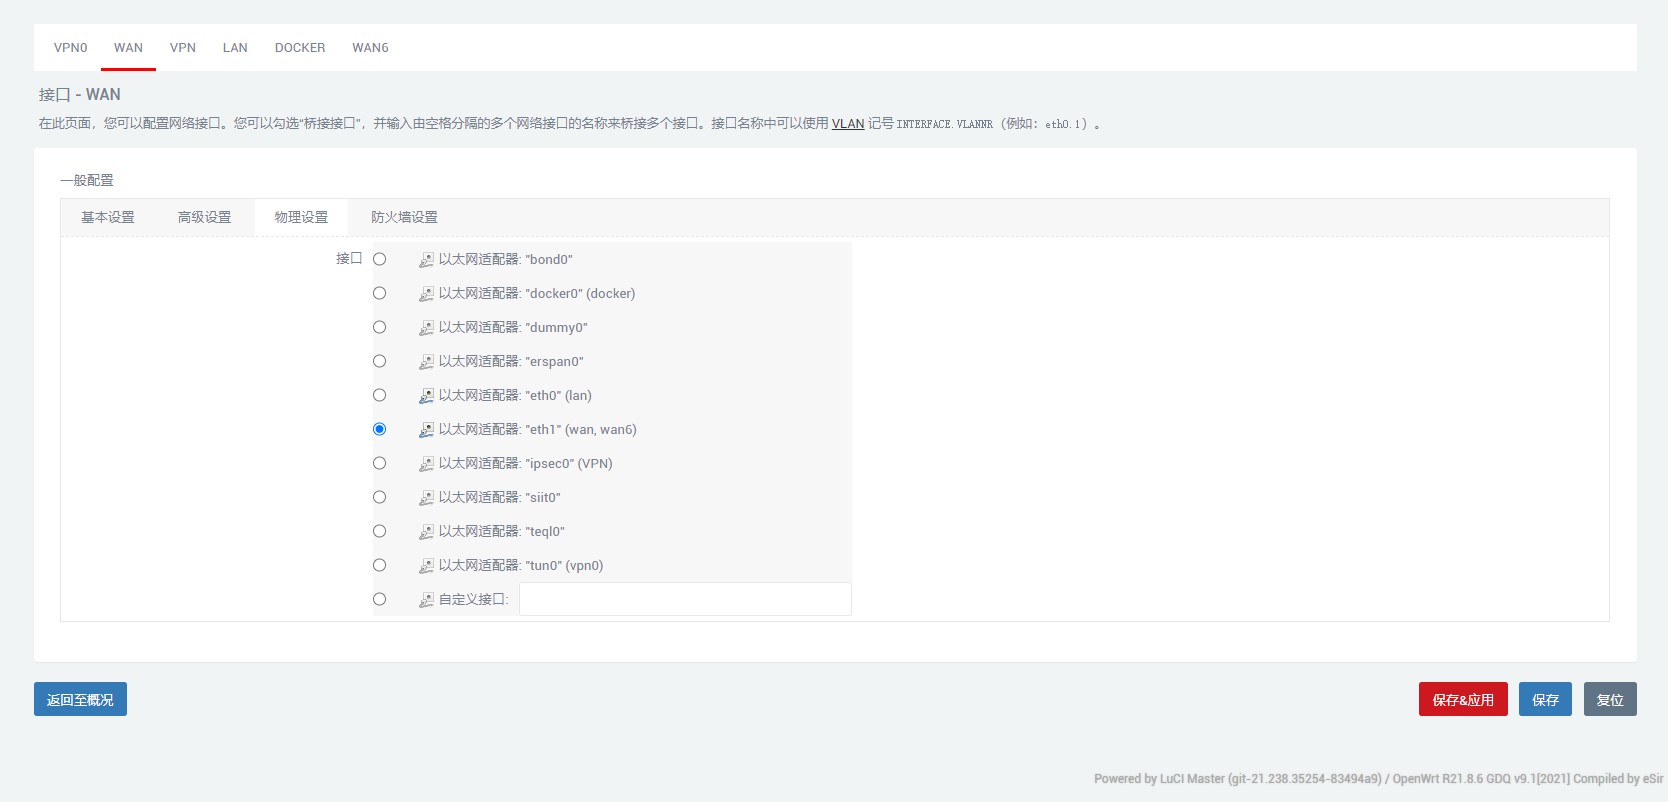1668x802 pixels.
Task: Click the 一般配置 section title
Action: 87,180
